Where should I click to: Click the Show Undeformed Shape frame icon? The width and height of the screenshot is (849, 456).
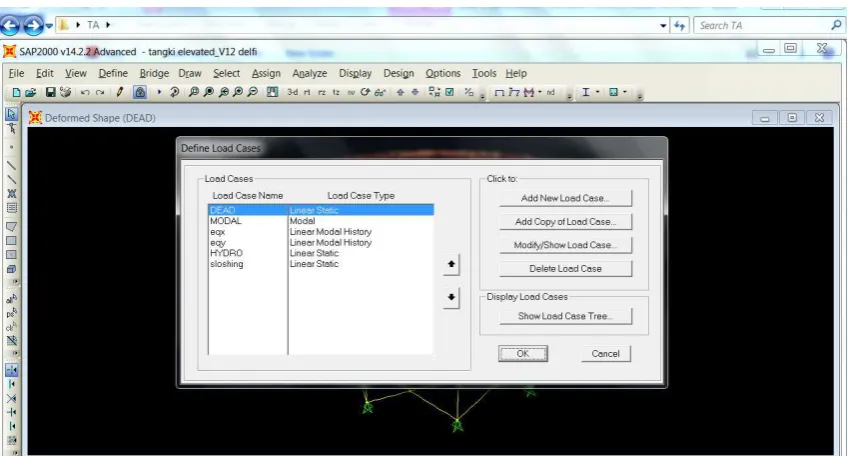coord(500,93)
